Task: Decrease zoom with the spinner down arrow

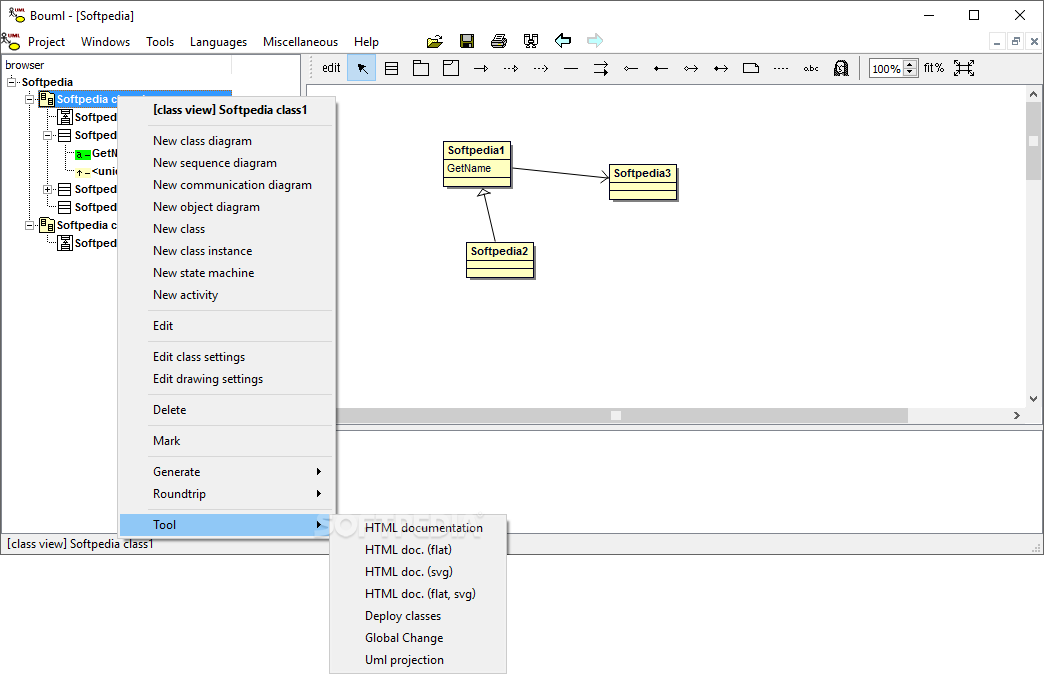Action: point(910,72)
